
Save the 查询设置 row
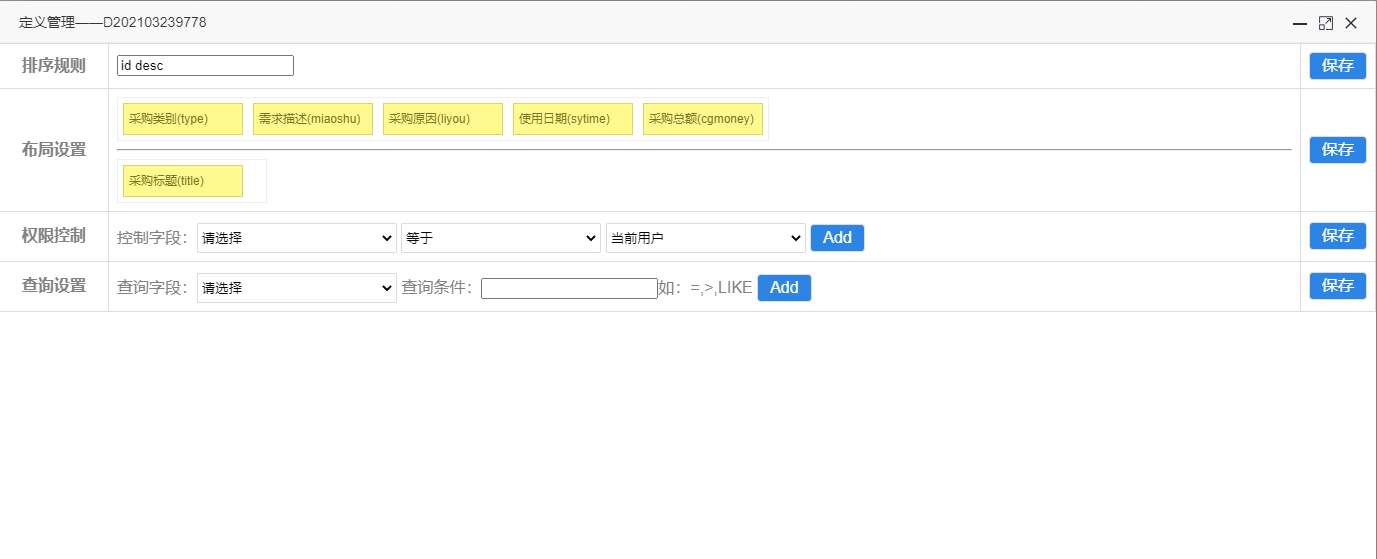coord(1338,286)
